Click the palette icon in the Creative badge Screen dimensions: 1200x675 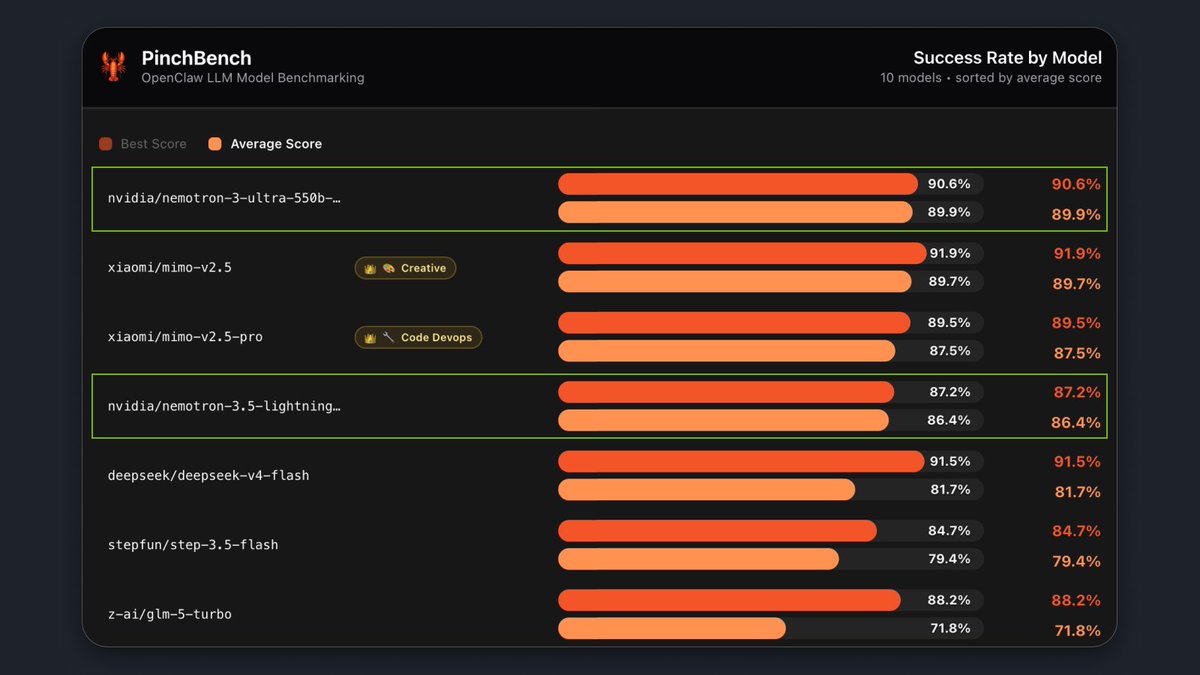[388, 268]
